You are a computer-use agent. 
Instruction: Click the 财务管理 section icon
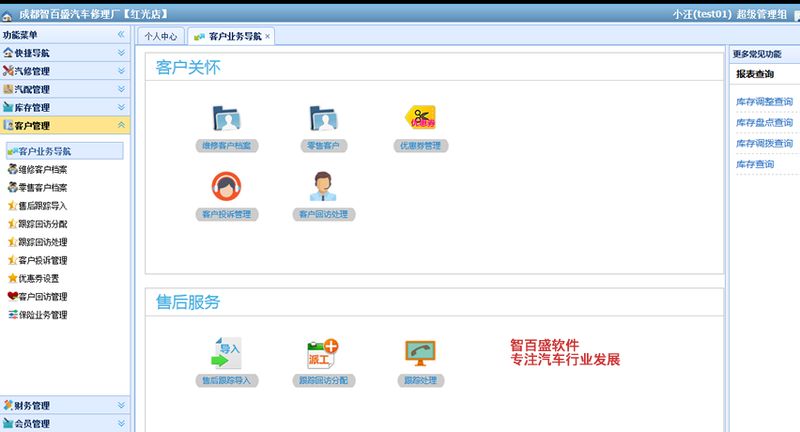tap(8, 405)
